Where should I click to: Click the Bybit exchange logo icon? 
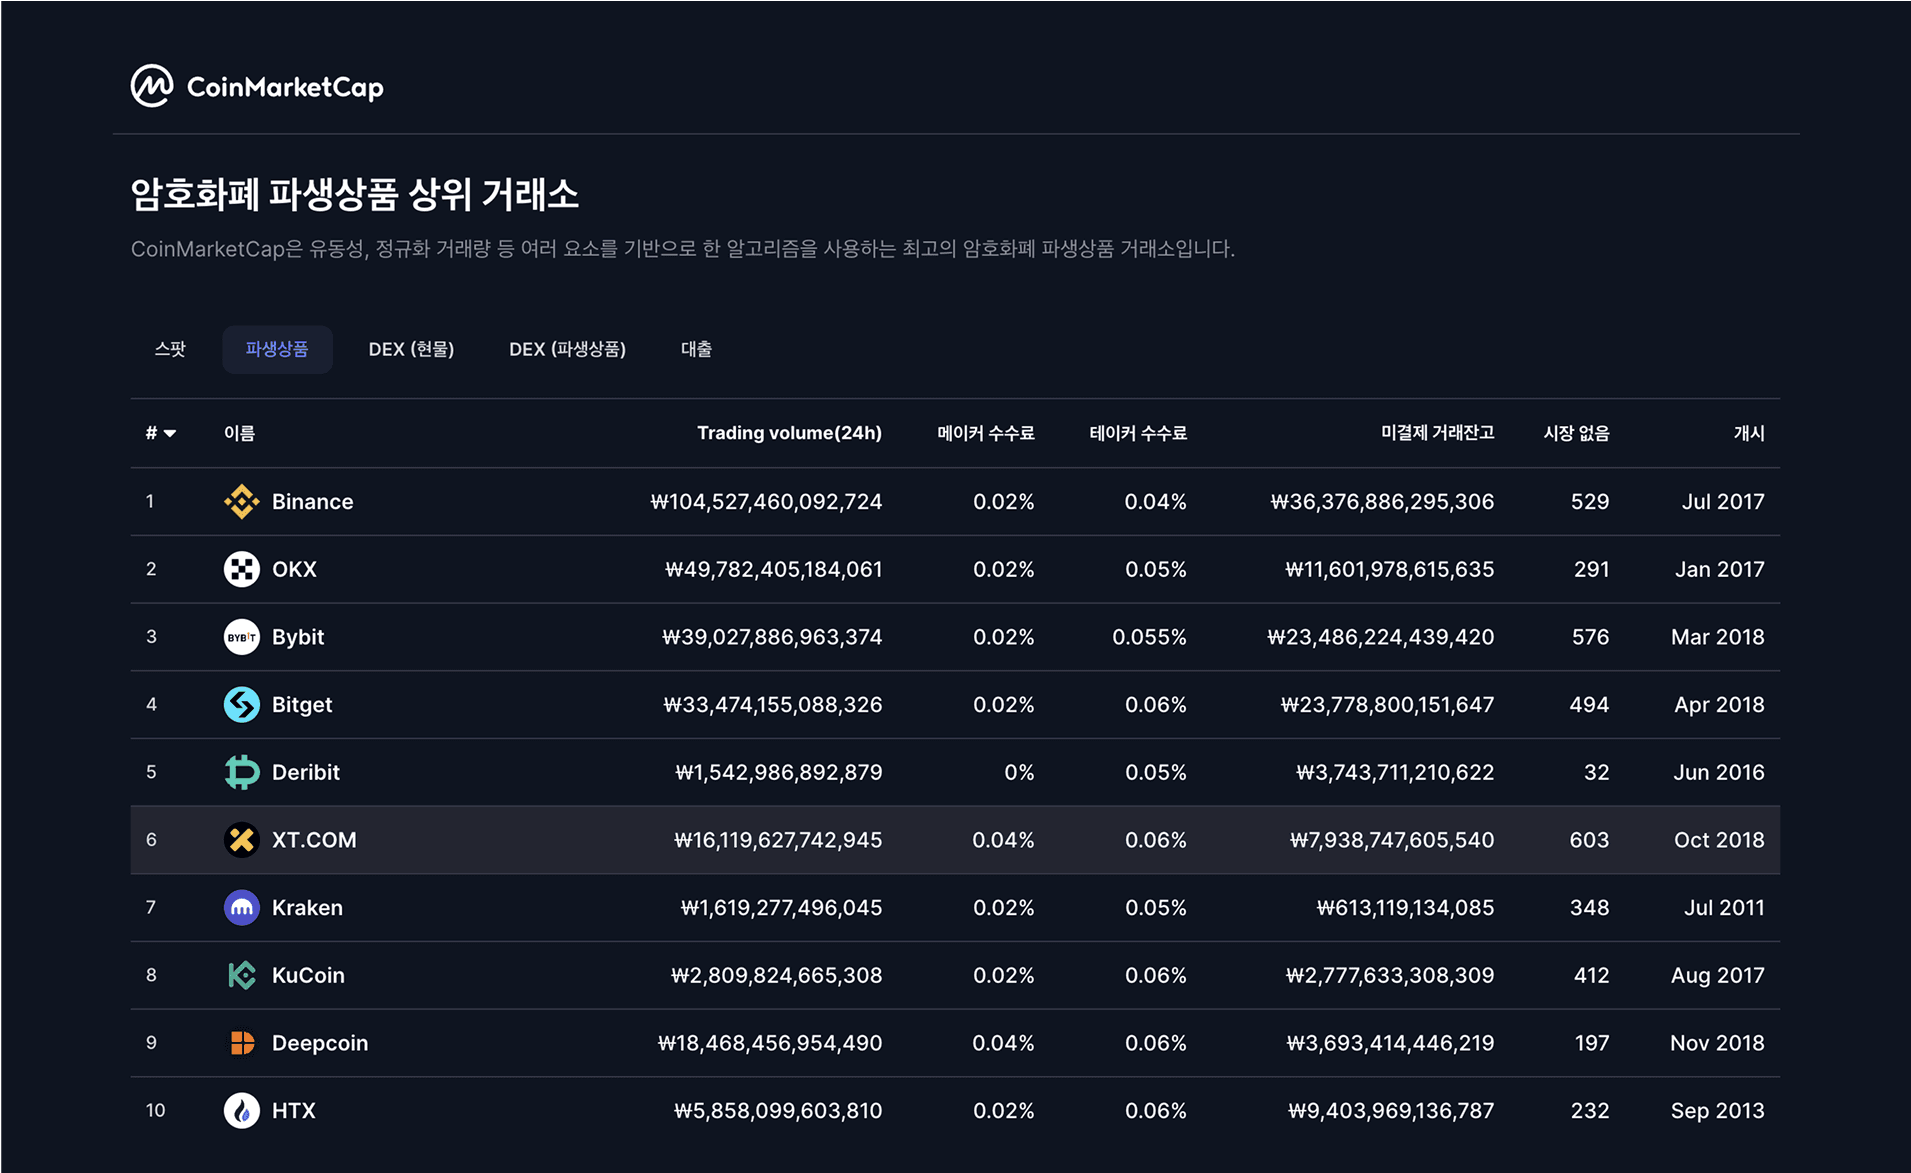coord(241,637)
